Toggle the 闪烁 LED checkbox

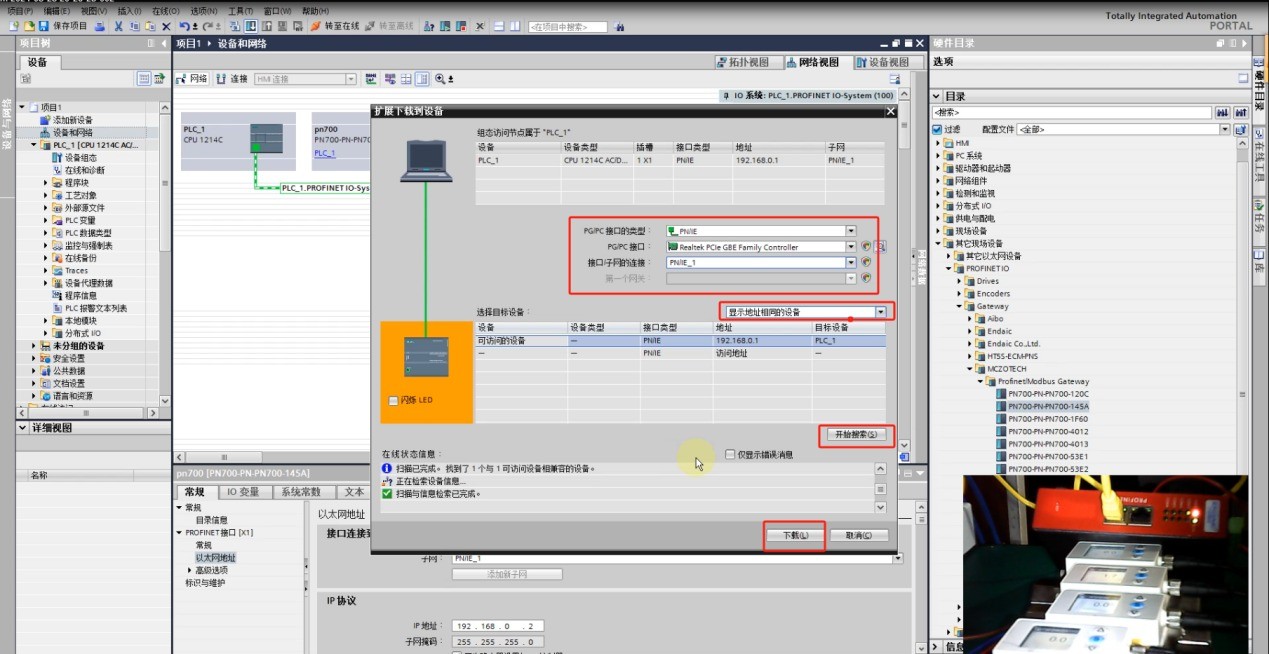(x=393, y=401)
